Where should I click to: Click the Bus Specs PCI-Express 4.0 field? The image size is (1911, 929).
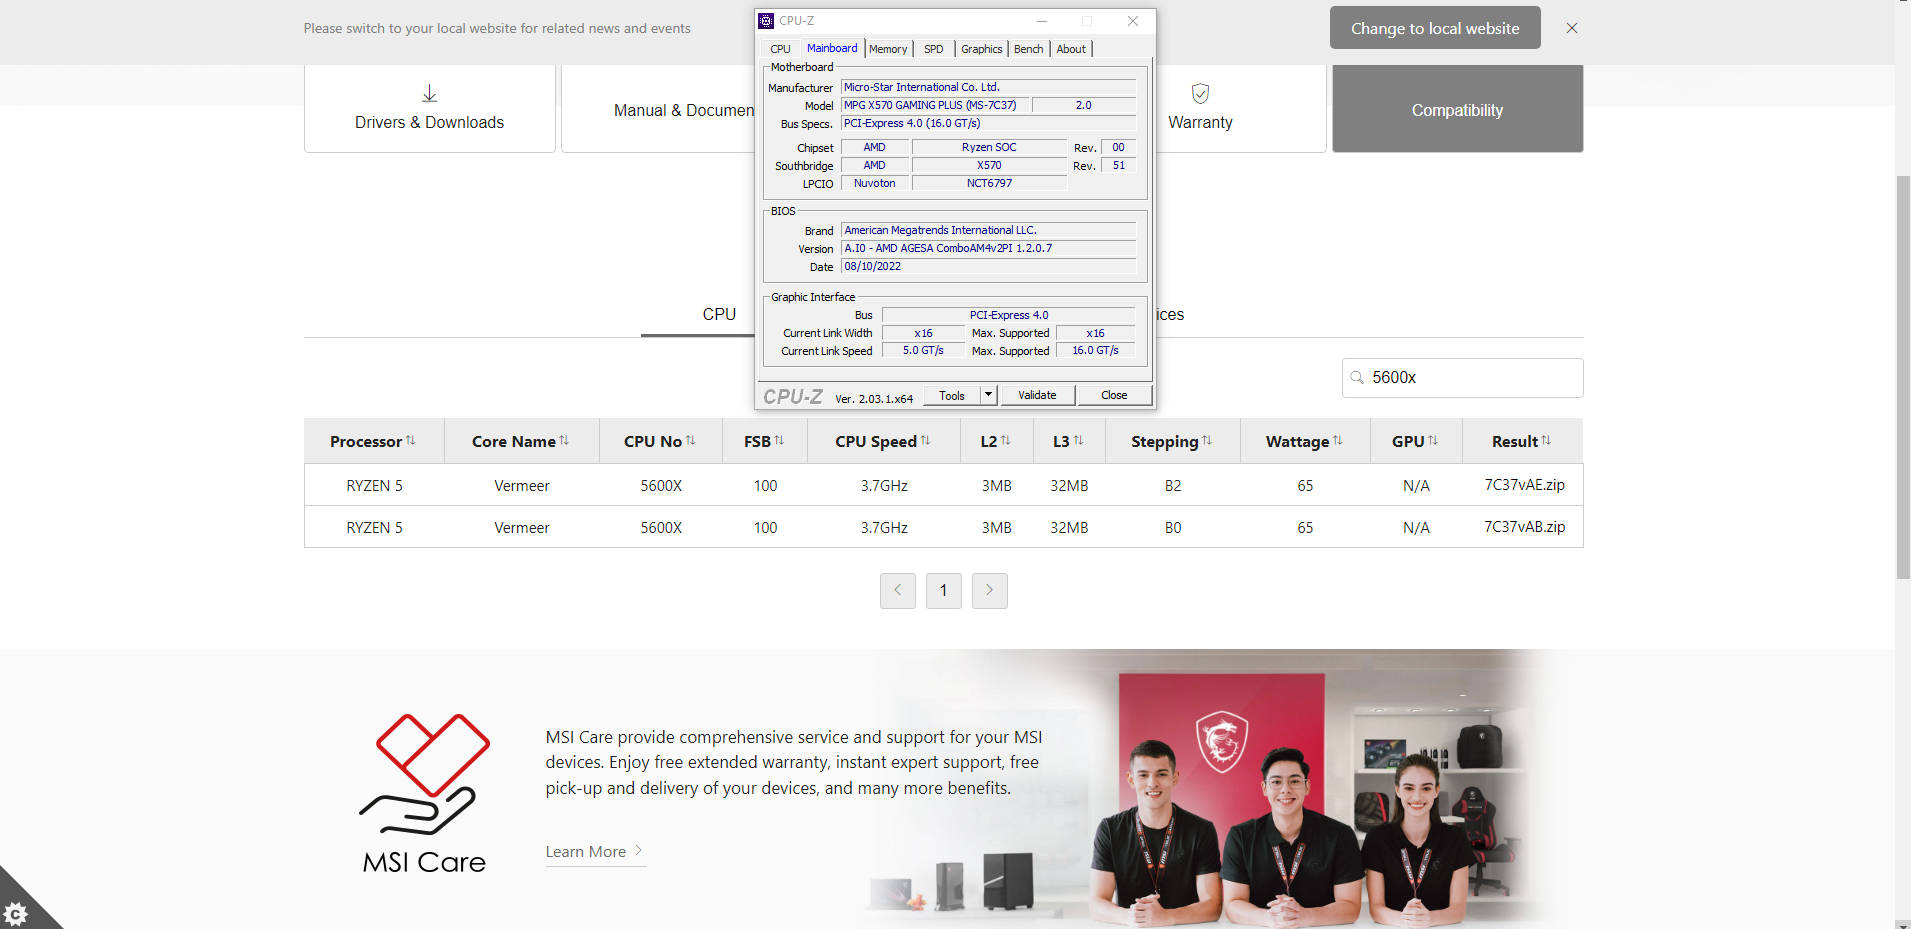(x=988, y=123)
